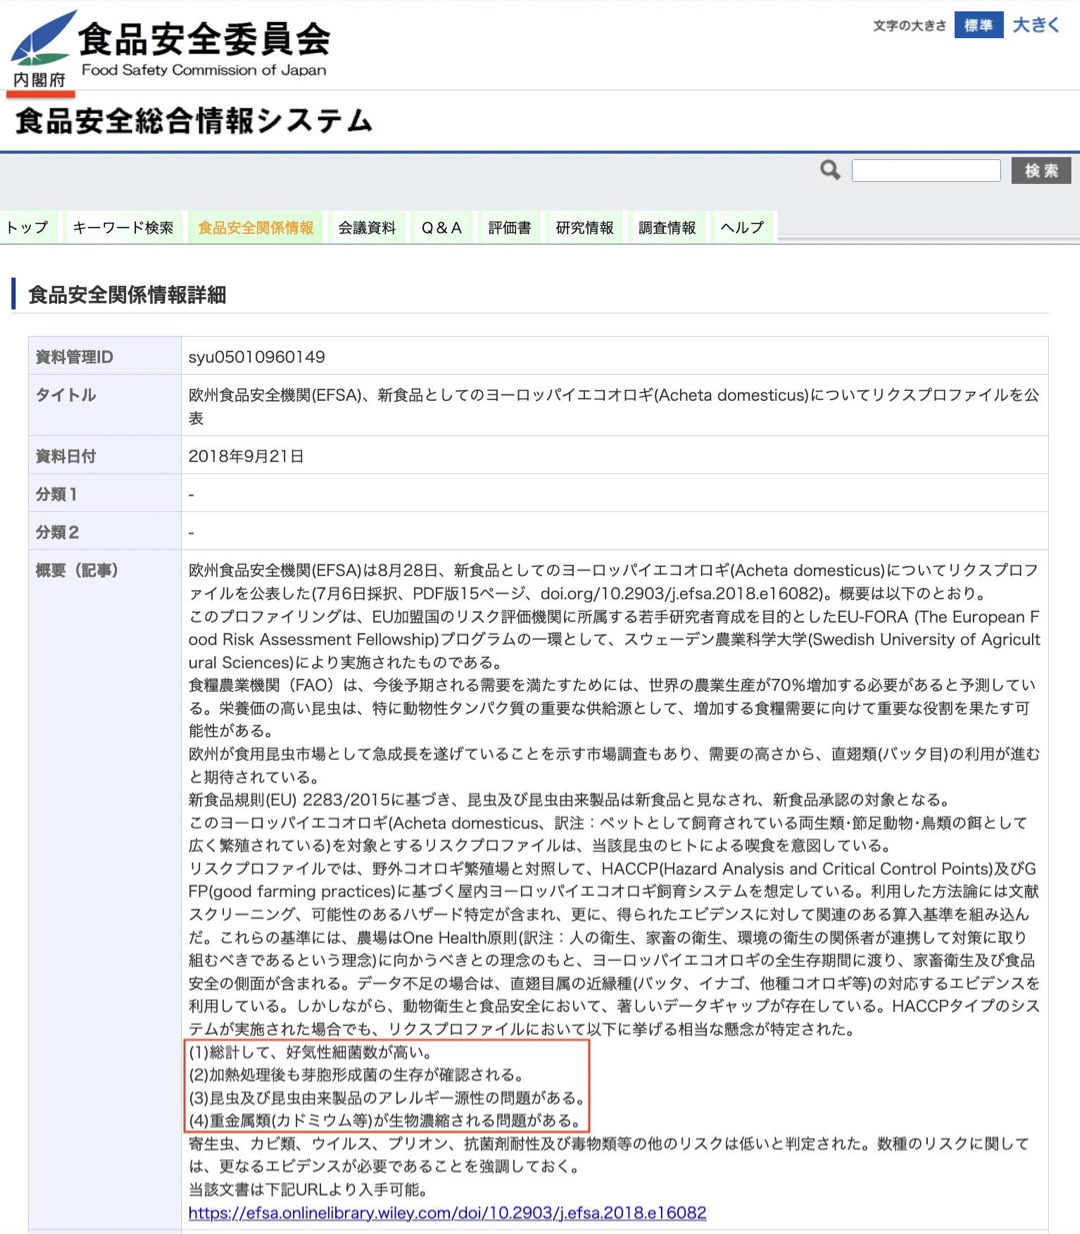This screenshot has height=1234, width=1080.
Task: Click the 食品安全委員会 header title text
Action: 204,40
